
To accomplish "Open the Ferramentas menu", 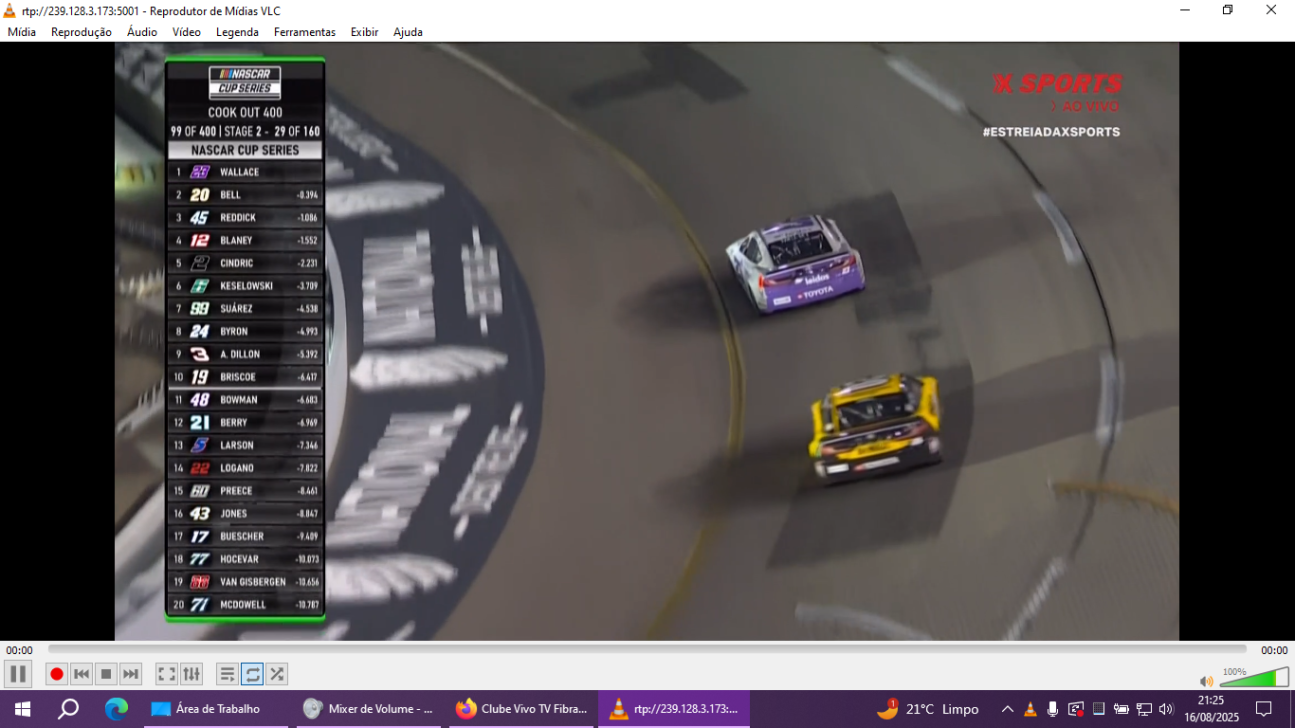I will click(305, 32).
